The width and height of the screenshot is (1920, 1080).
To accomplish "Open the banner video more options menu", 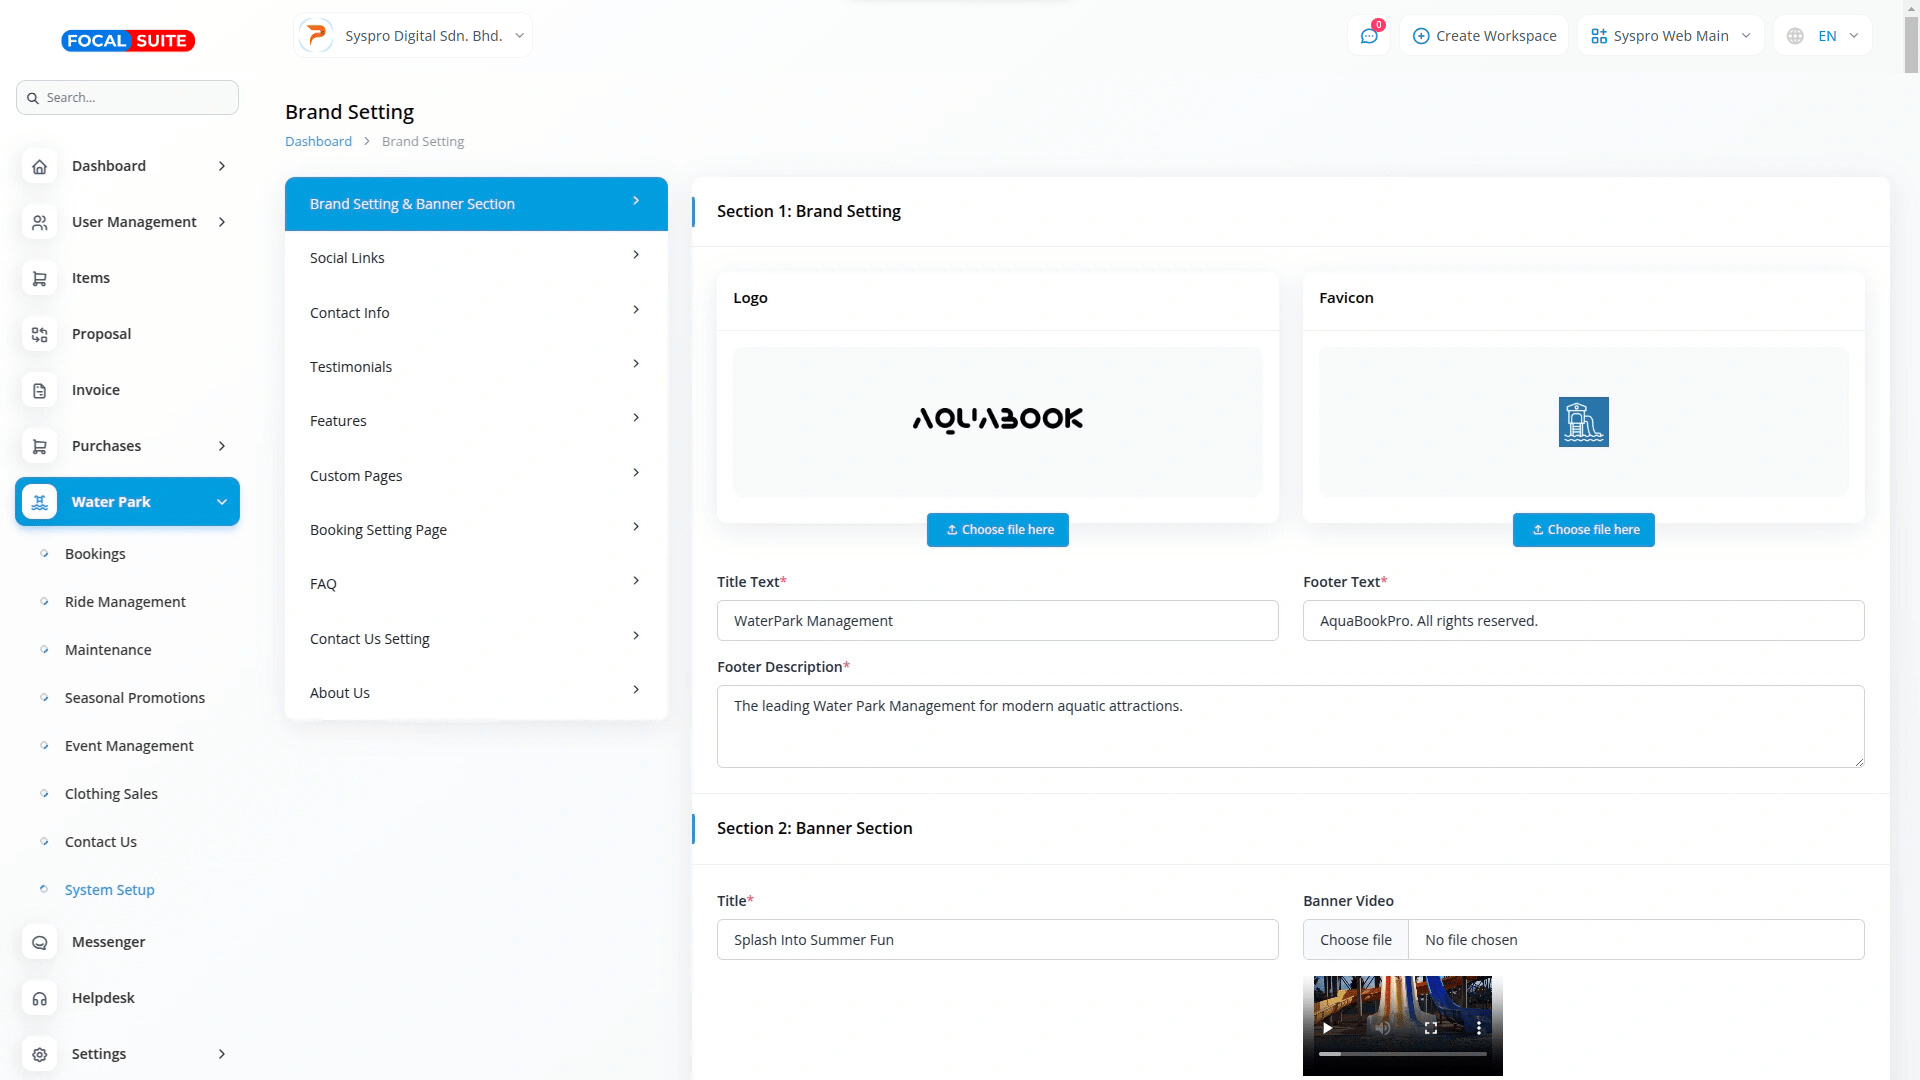I will 1479,1027.
